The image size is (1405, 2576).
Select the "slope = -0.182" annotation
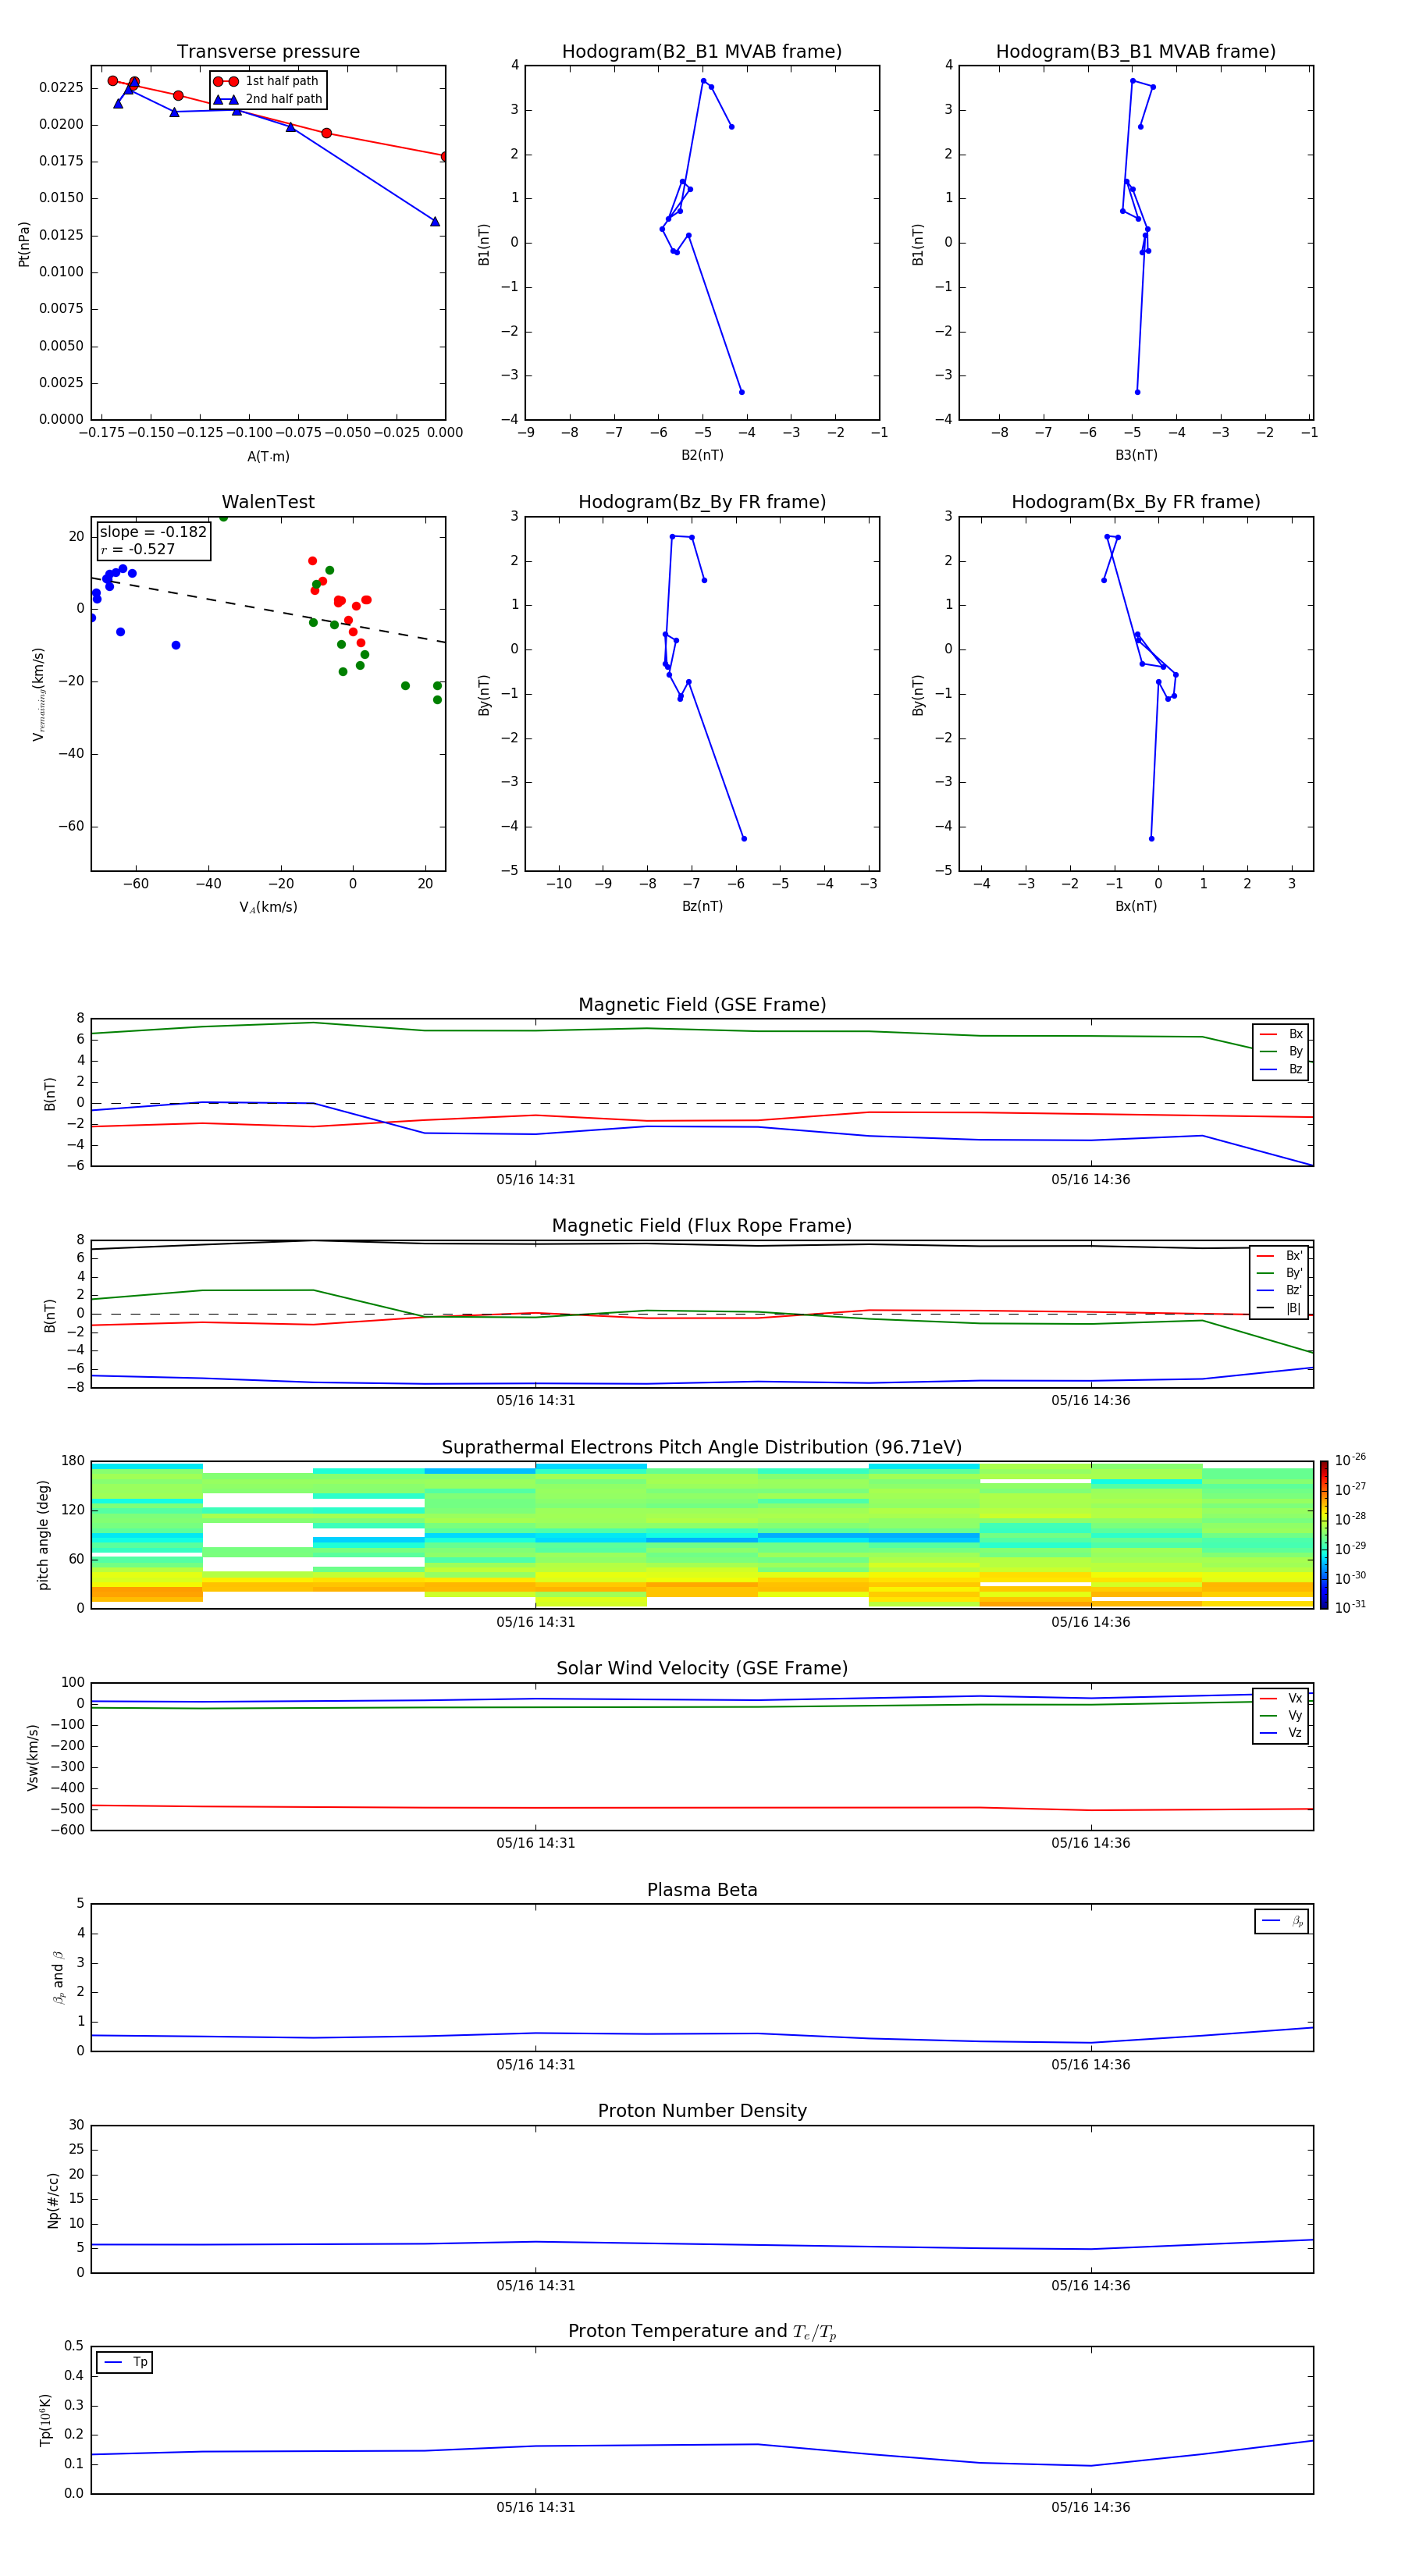coord(153,532)
